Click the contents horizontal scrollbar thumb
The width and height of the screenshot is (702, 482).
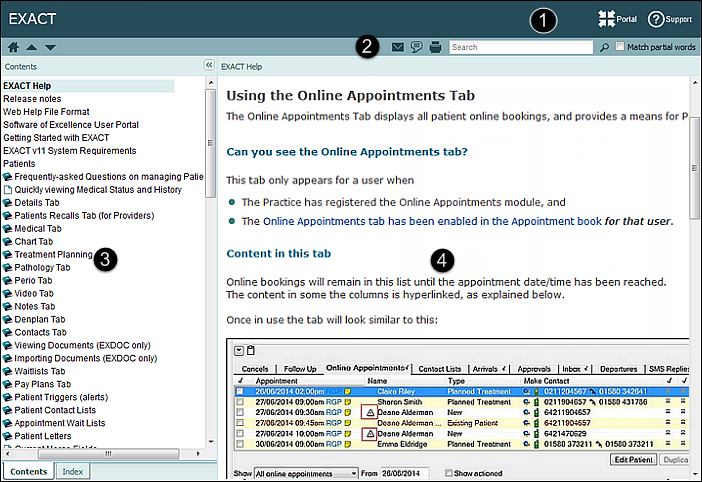click(108, 454)
